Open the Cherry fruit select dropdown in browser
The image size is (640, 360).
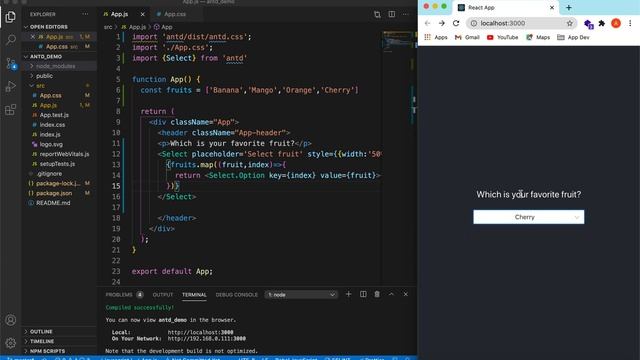coord(529,217)
